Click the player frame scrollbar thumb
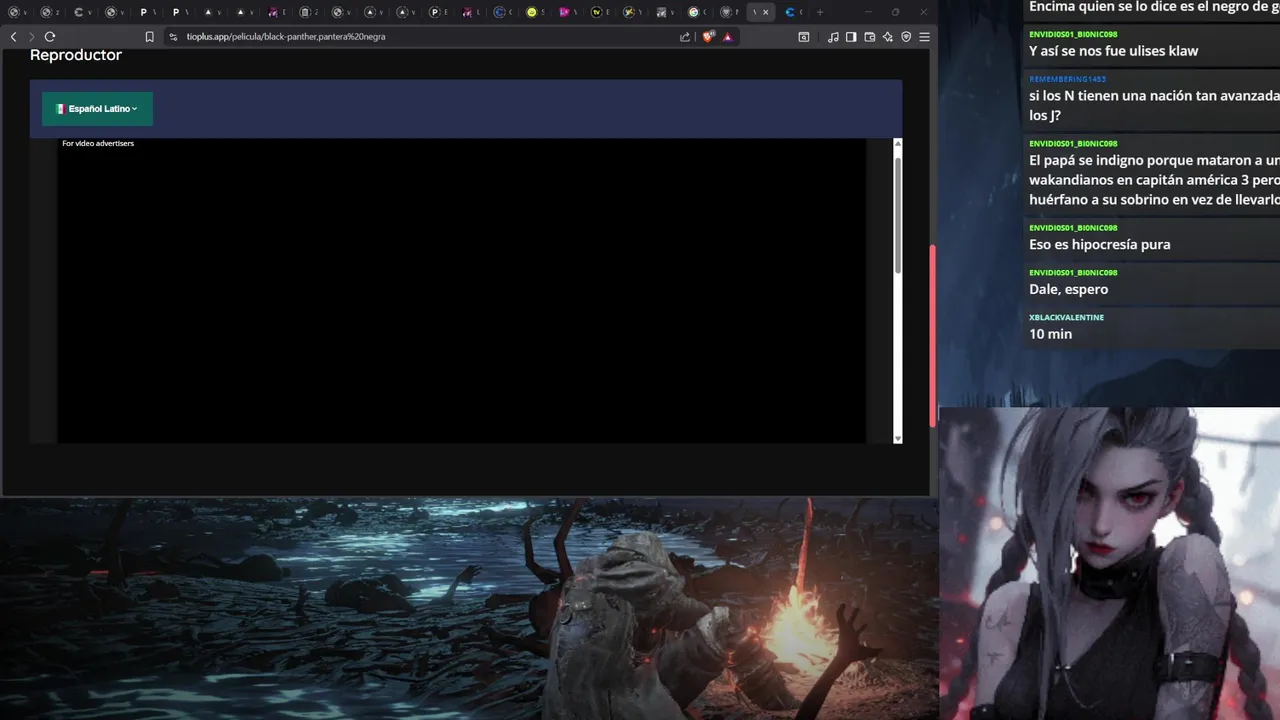Image resolution: width=1280 pixels, height=720 pixels. click(897, 213)
